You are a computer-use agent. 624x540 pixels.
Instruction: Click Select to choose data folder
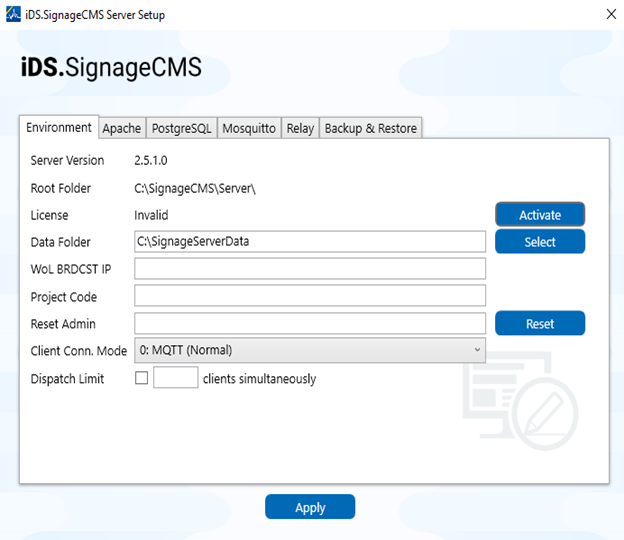pos(540,242)
